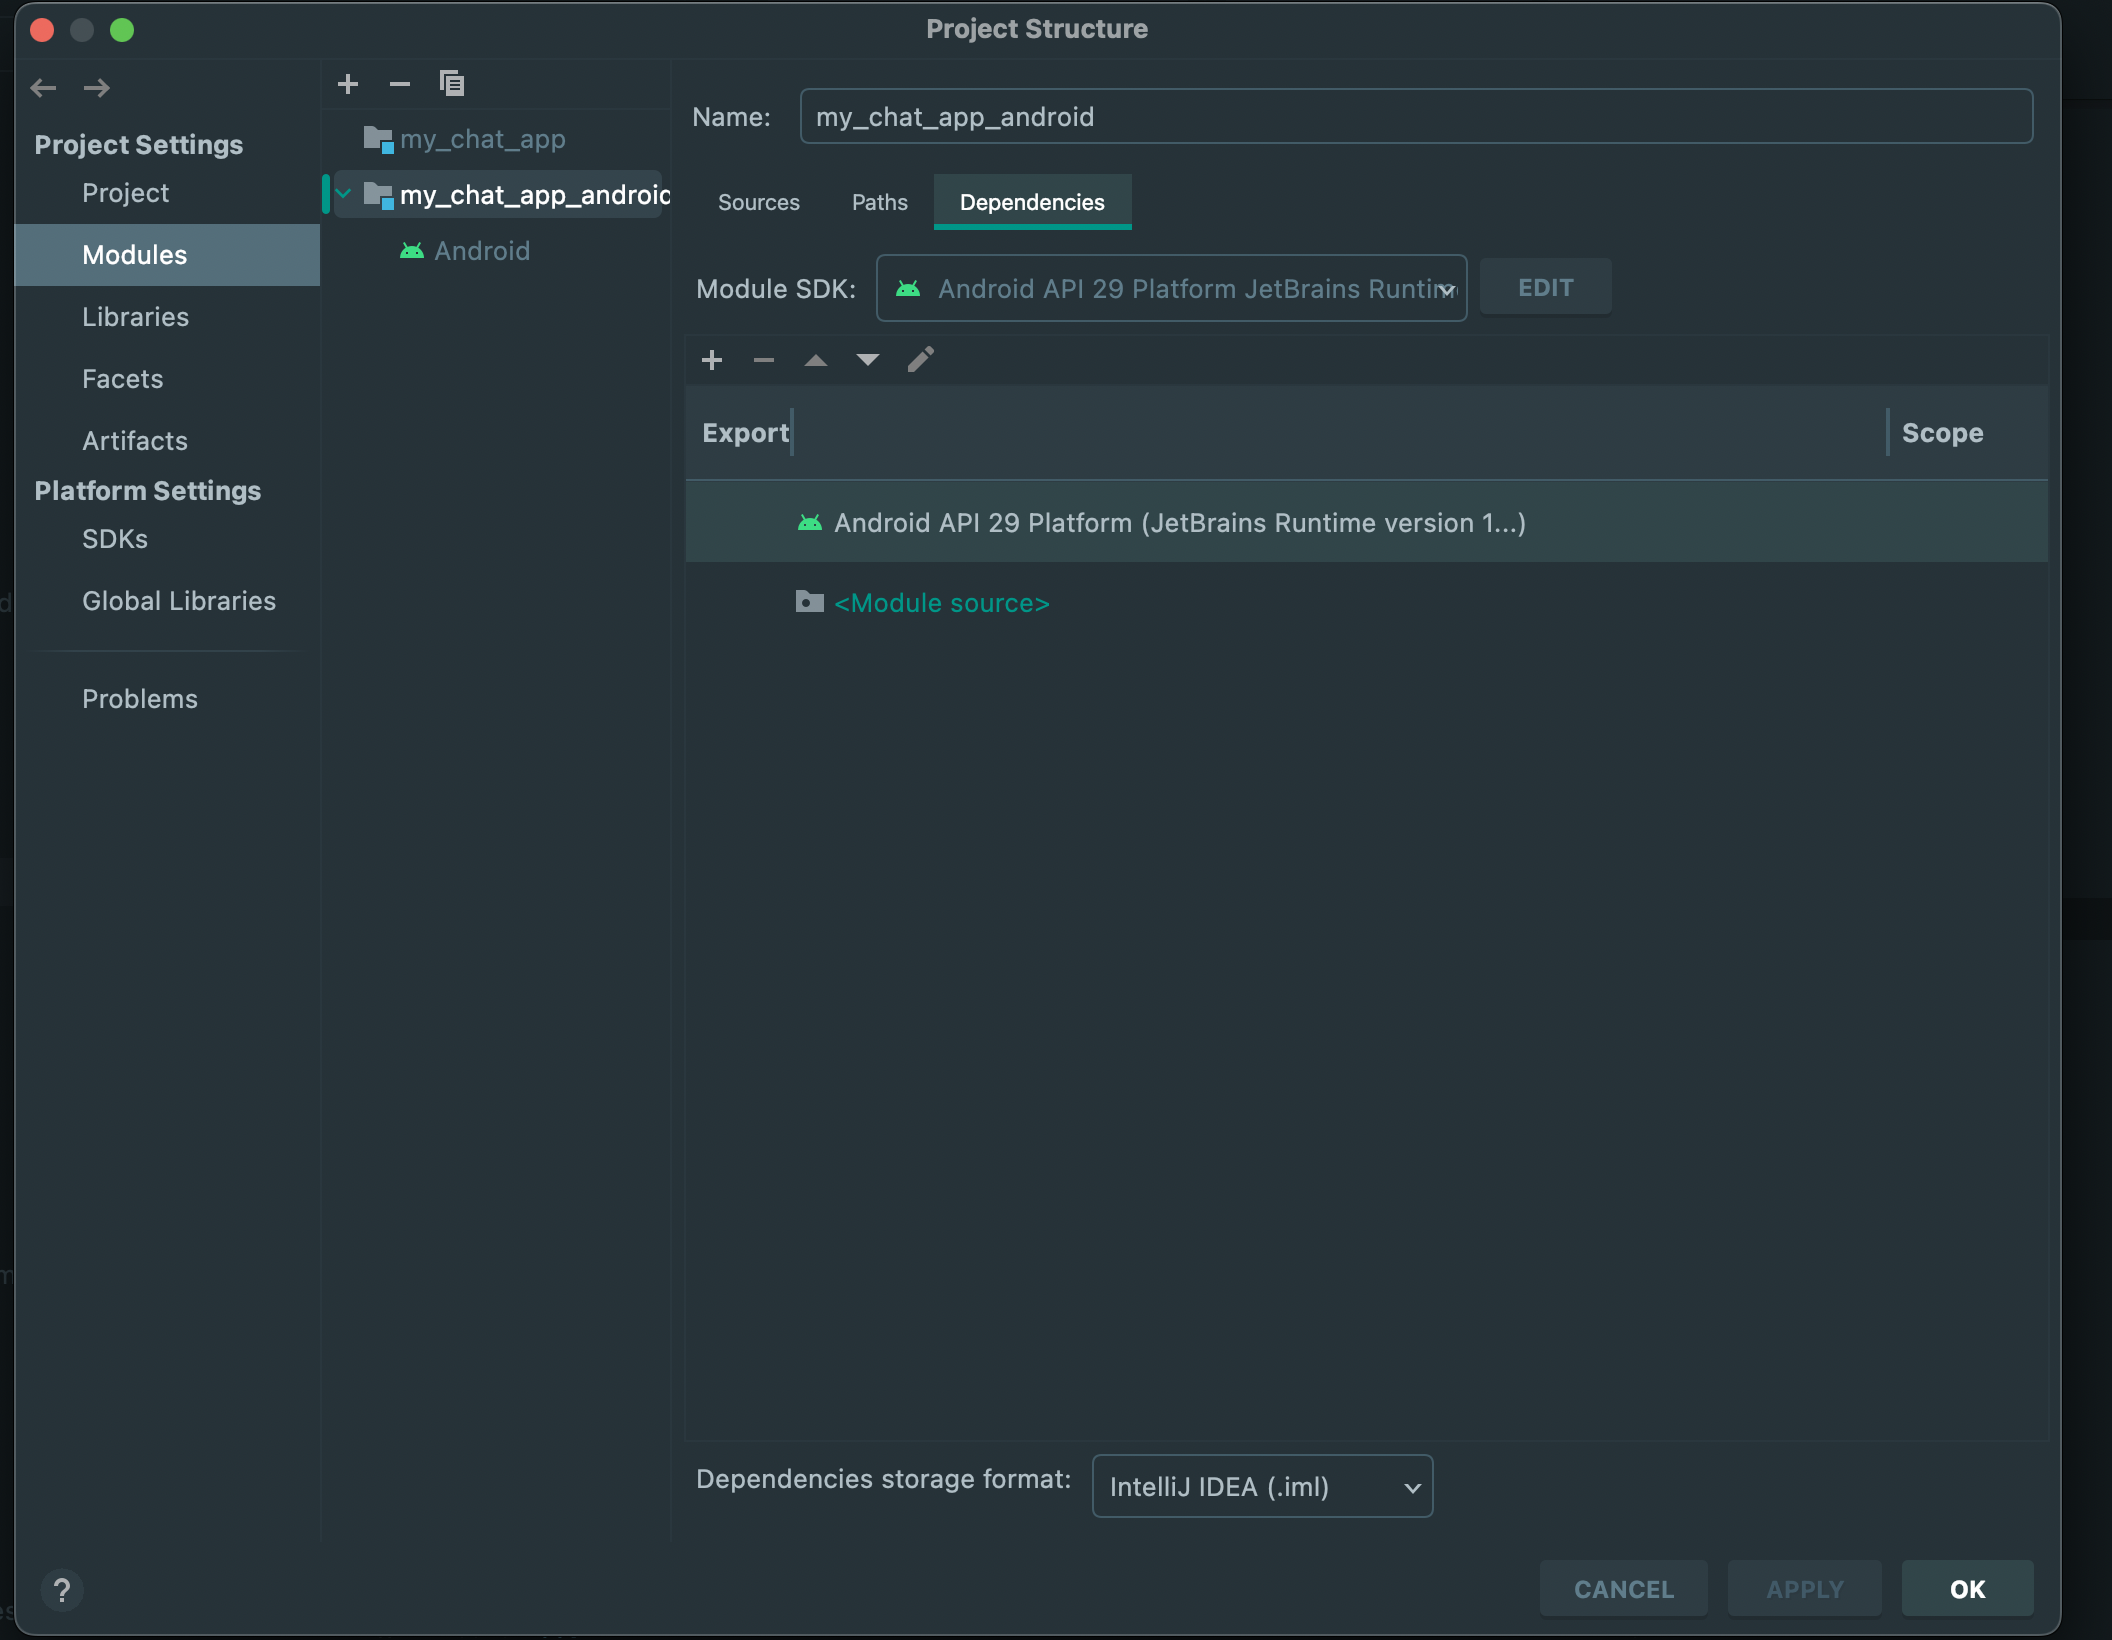Click the EDIT button beside Module SDK
Image resolution: width=2112 pixels, height=1640 pixels.
coord(1545,288)
